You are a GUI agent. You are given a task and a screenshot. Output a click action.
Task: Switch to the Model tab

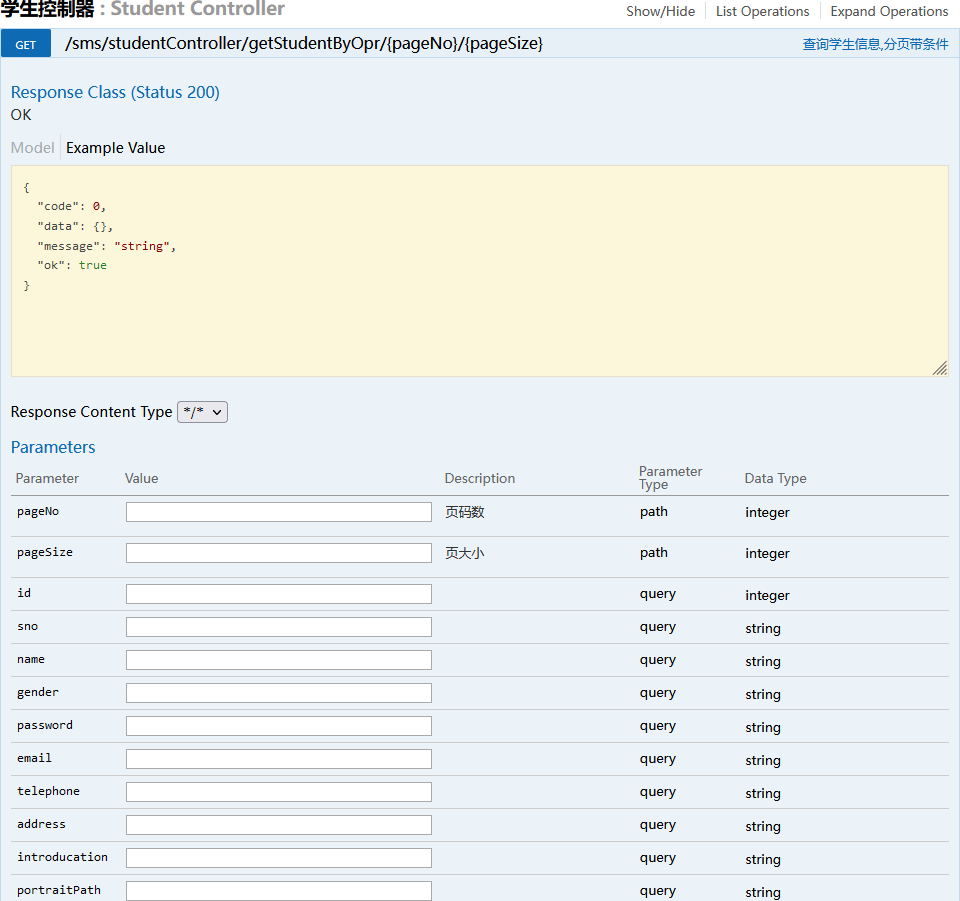32,148
